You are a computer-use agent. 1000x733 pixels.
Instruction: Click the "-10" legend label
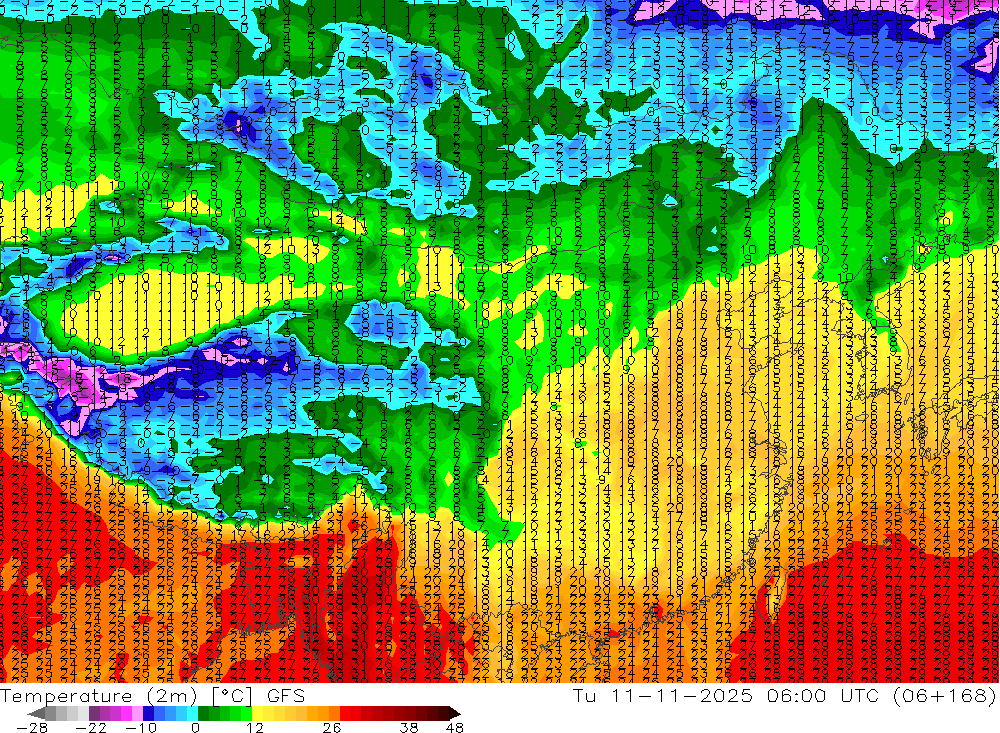click(141, 728)
